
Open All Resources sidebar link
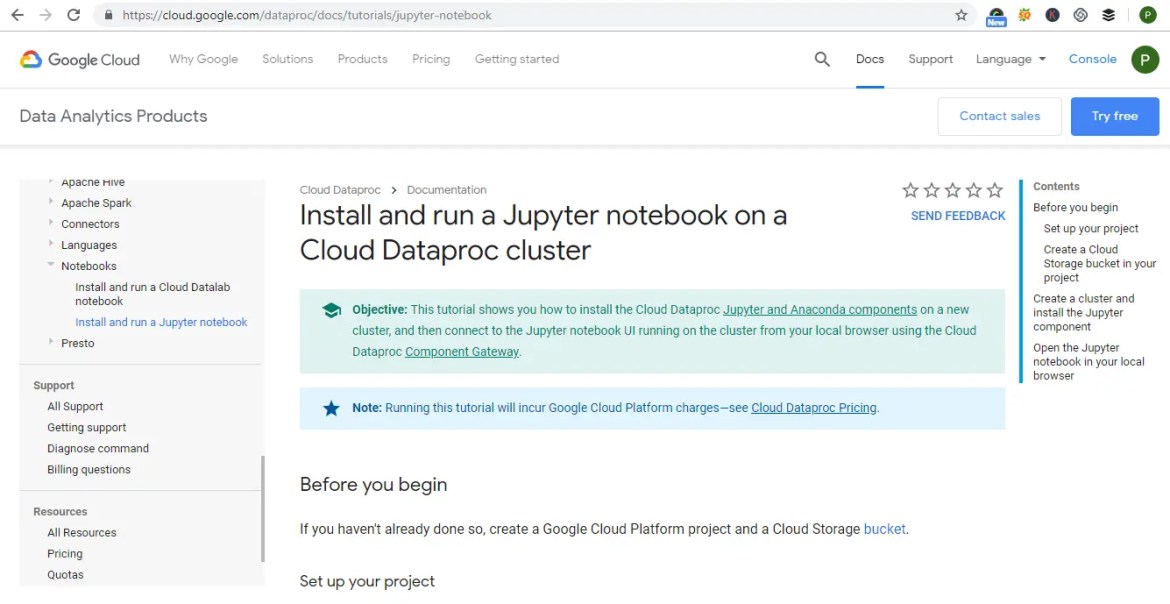coord(81,533)
